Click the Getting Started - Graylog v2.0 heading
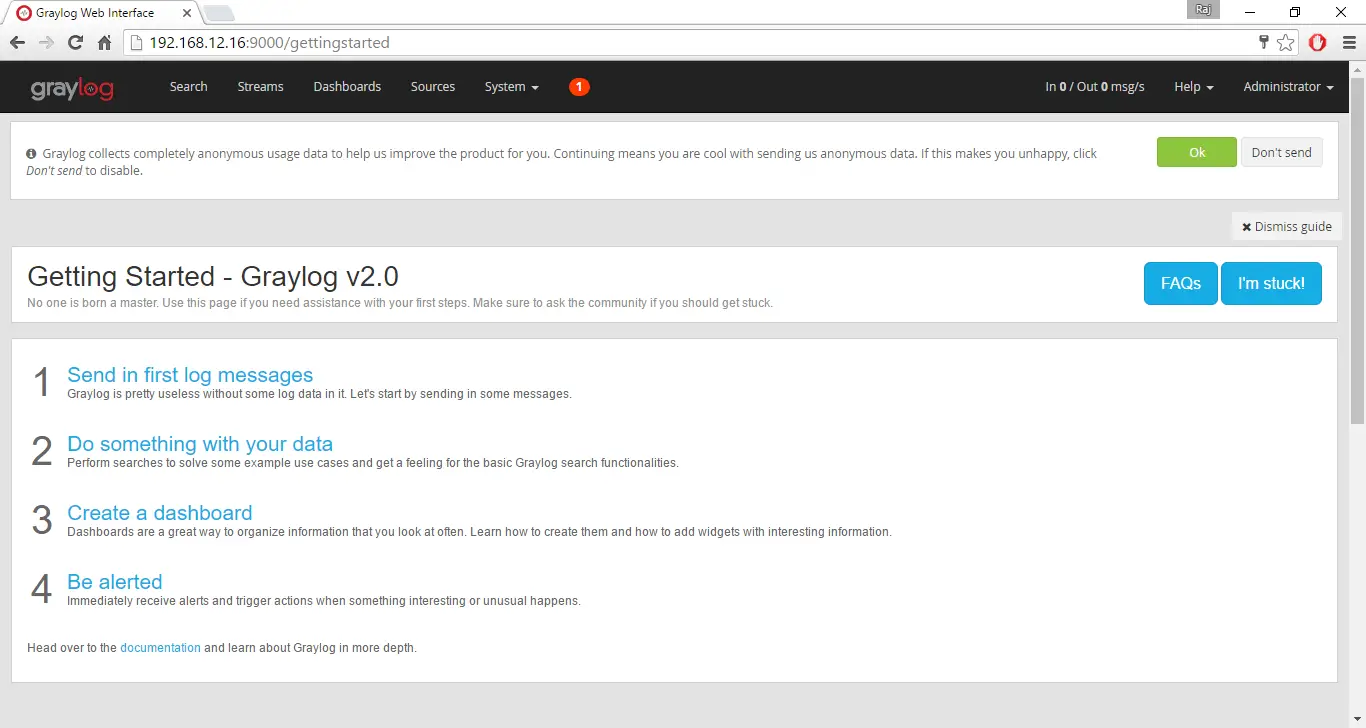The image size is (1366, 728). (x=213, y=277)
